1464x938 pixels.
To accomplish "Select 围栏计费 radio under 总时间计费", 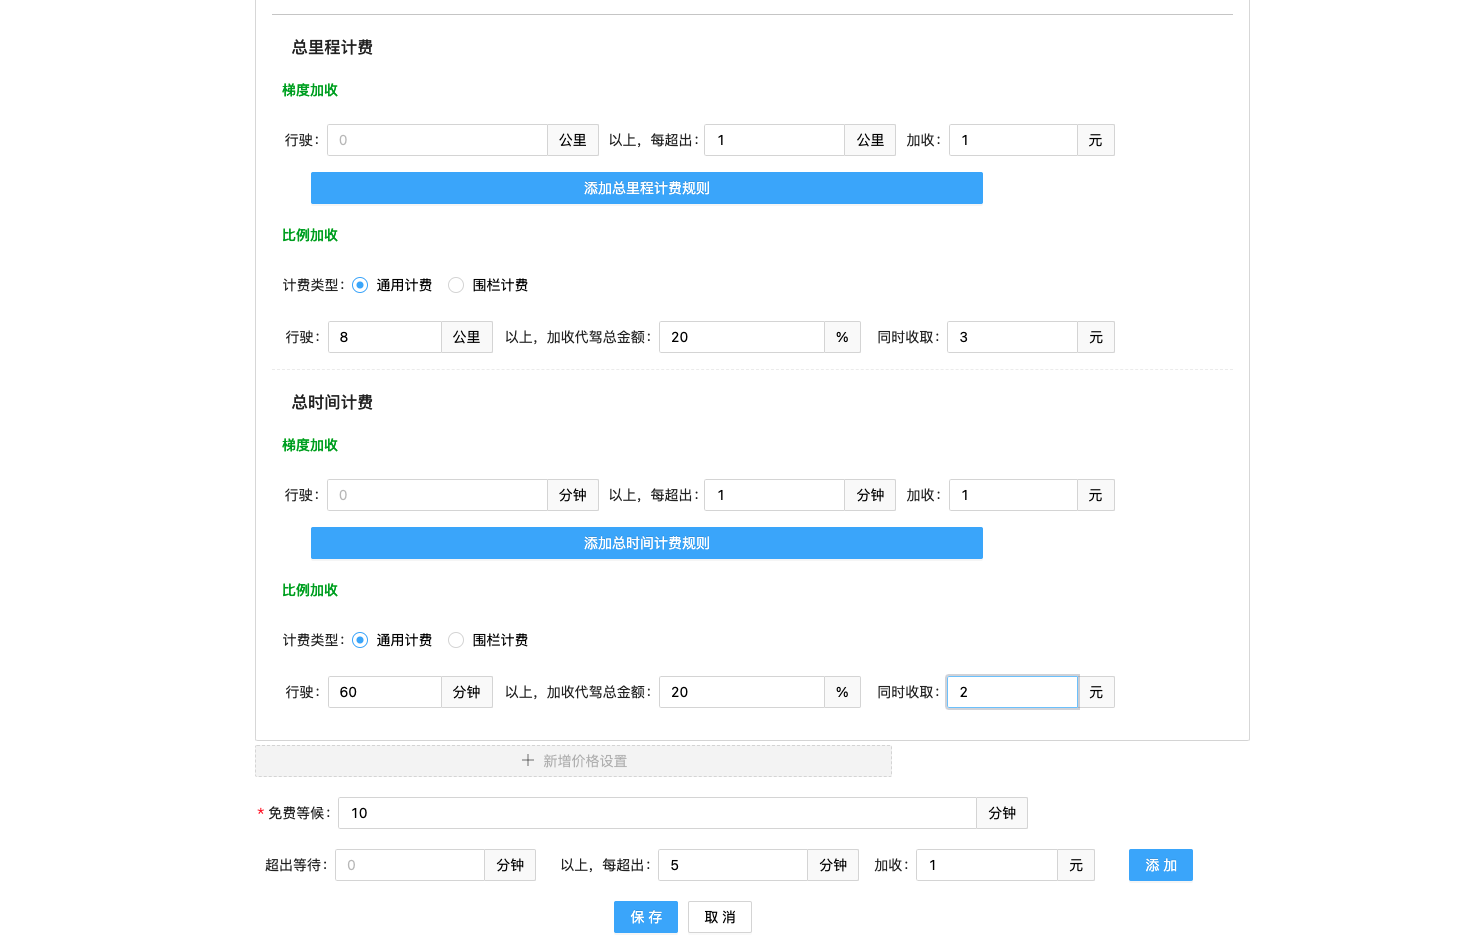I will (x=456, y=640).
